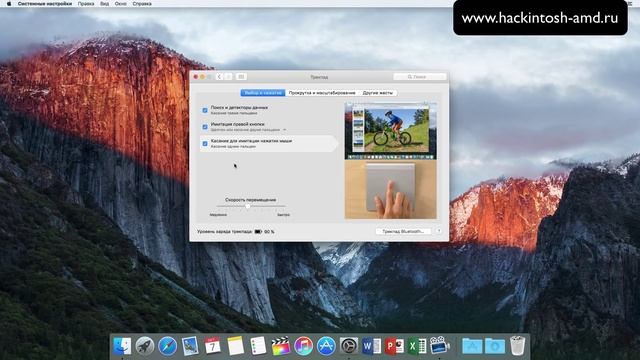640x360 pixels.
Task: Open App Store icon in dock
Action: (326, 346)
